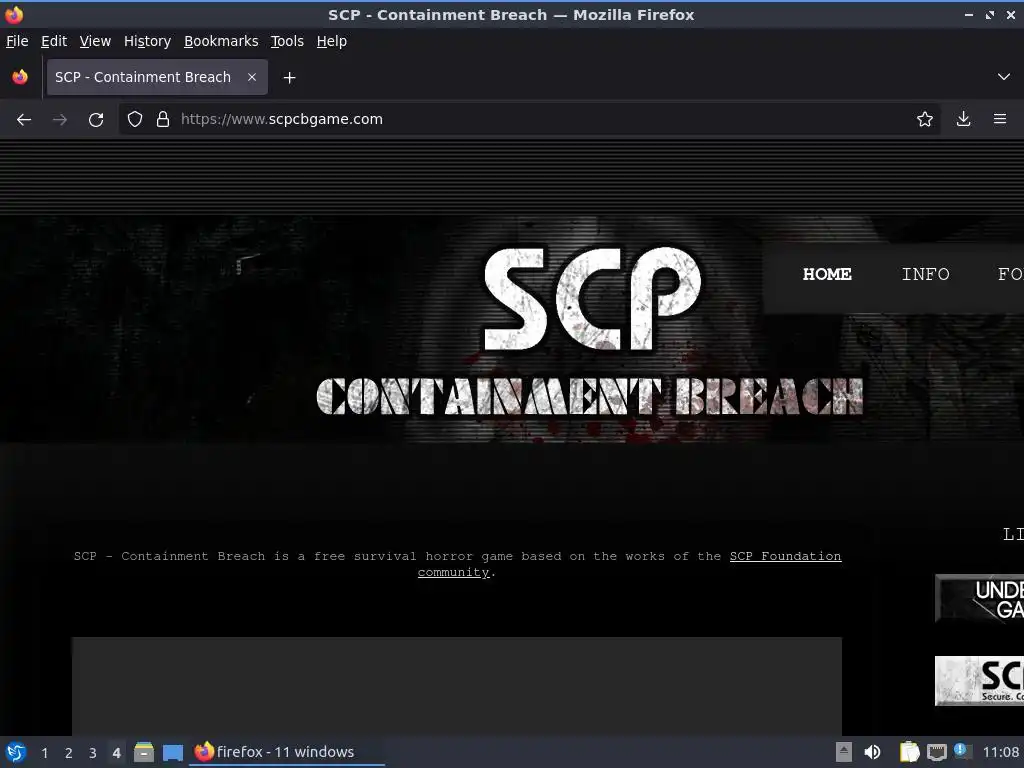
Task: Follow the SCP Foundation community link
Action: point(630,564)
